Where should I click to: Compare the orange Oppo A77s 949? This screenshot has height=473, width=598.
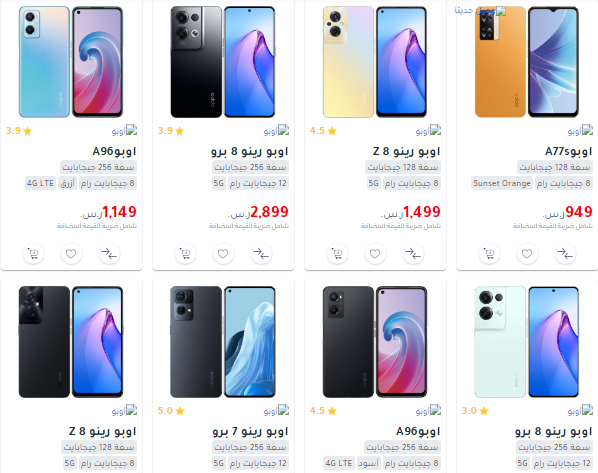[x=565, y=254]
